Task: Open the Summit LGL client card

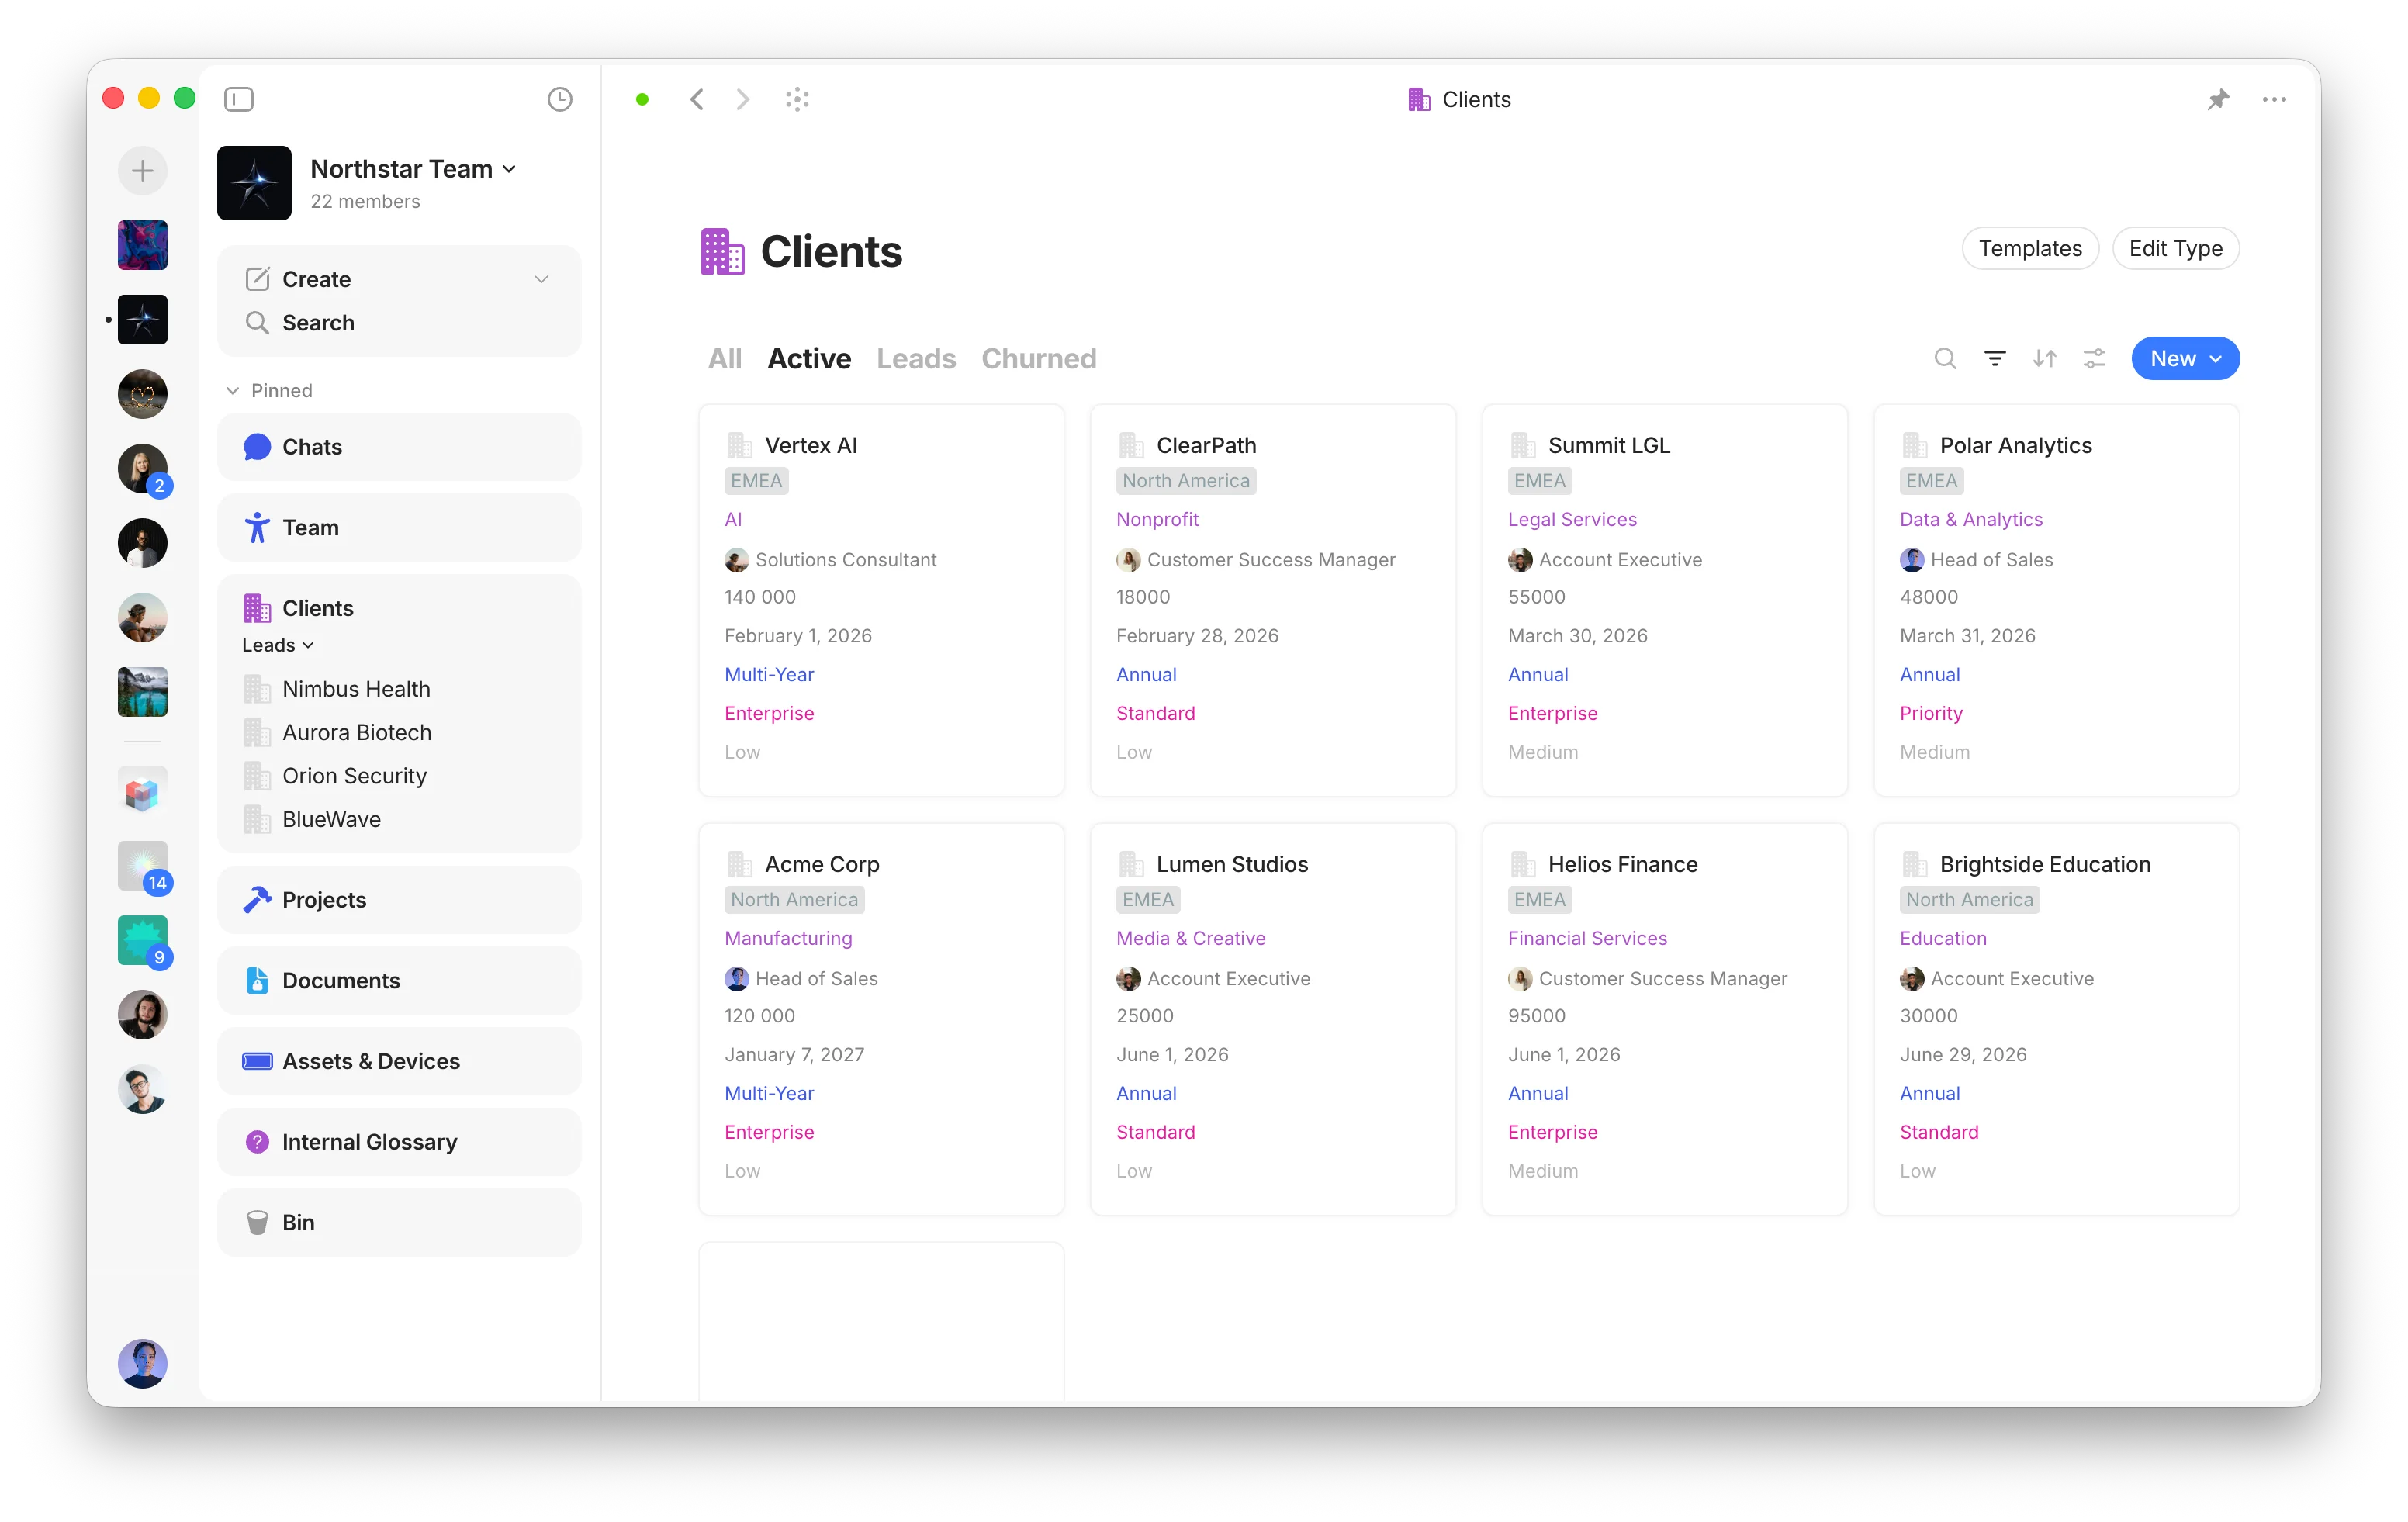Action: (x=1665, y=600)
